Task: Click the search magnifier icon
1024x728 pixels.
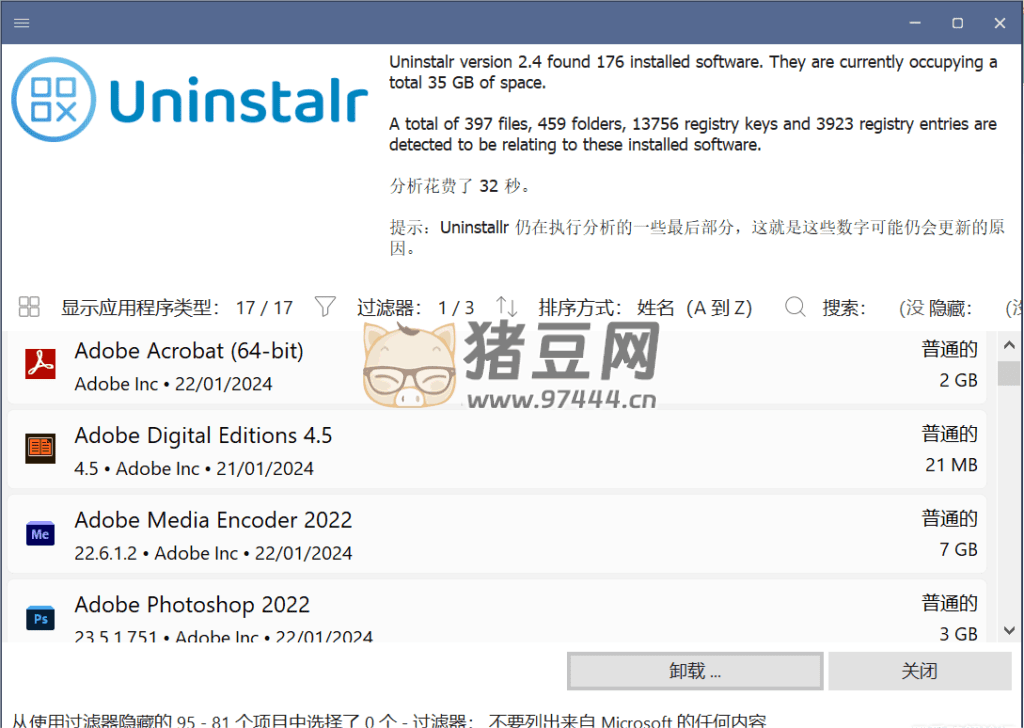Action: tap(795, 307)
